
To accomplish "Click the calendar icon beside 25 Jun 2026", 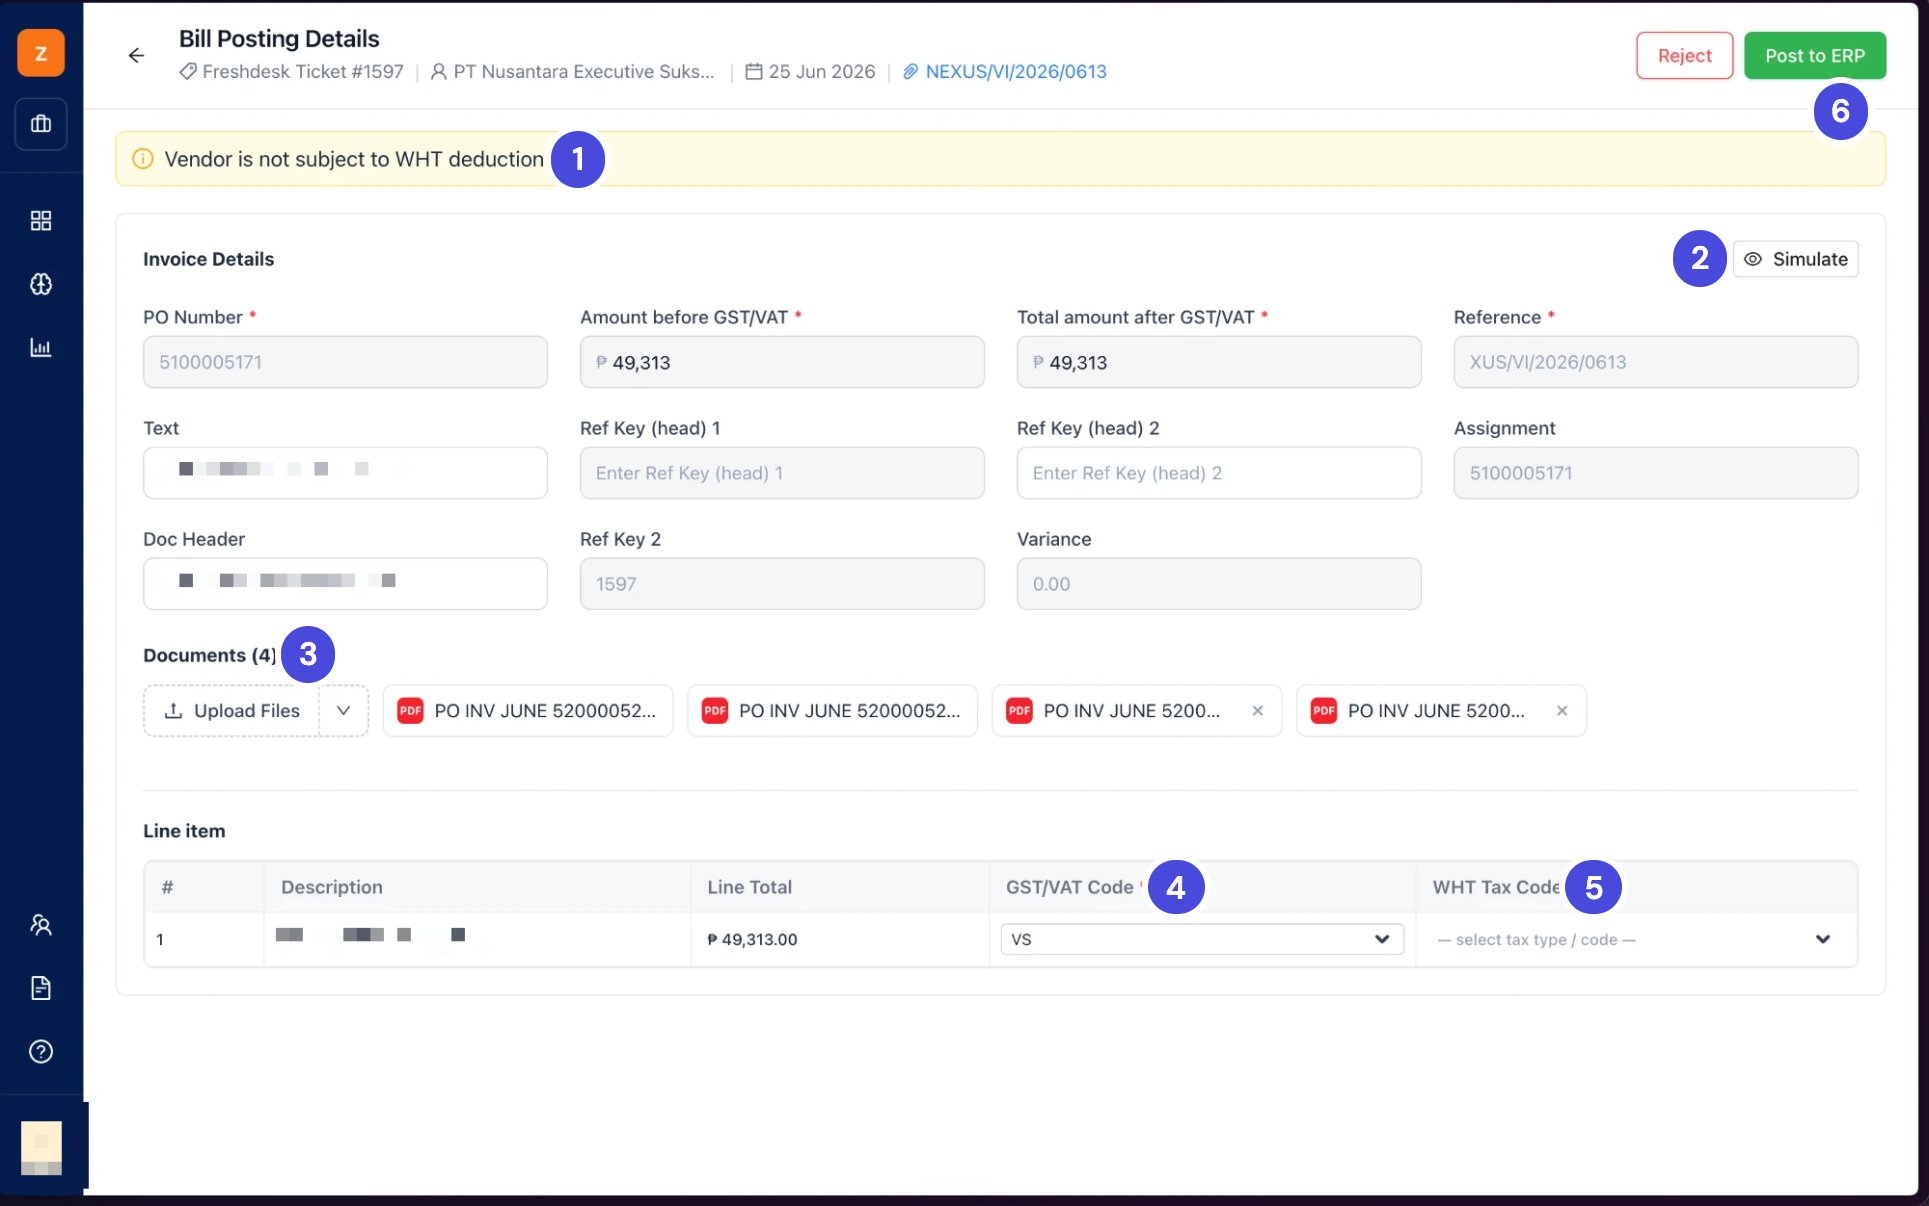I will 754,72.
